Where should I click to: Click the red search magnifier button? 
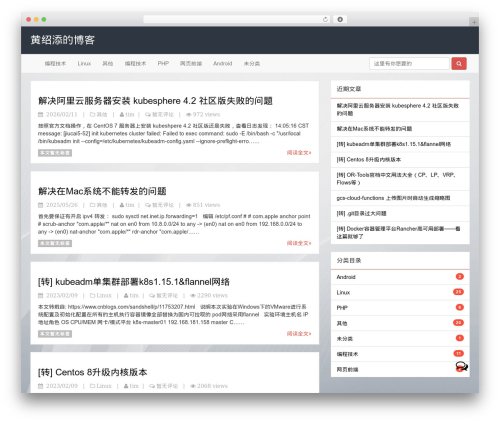[459, 63]
